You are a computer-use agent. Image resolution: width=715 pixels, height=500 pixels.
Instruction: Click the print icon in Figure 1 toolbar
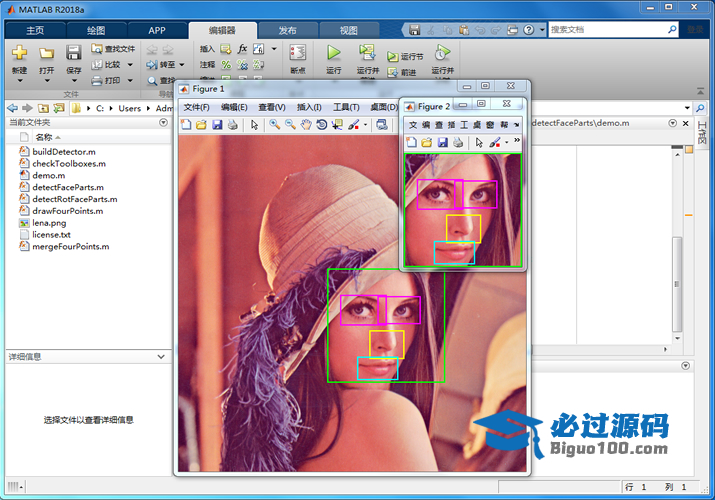[232, 125]
